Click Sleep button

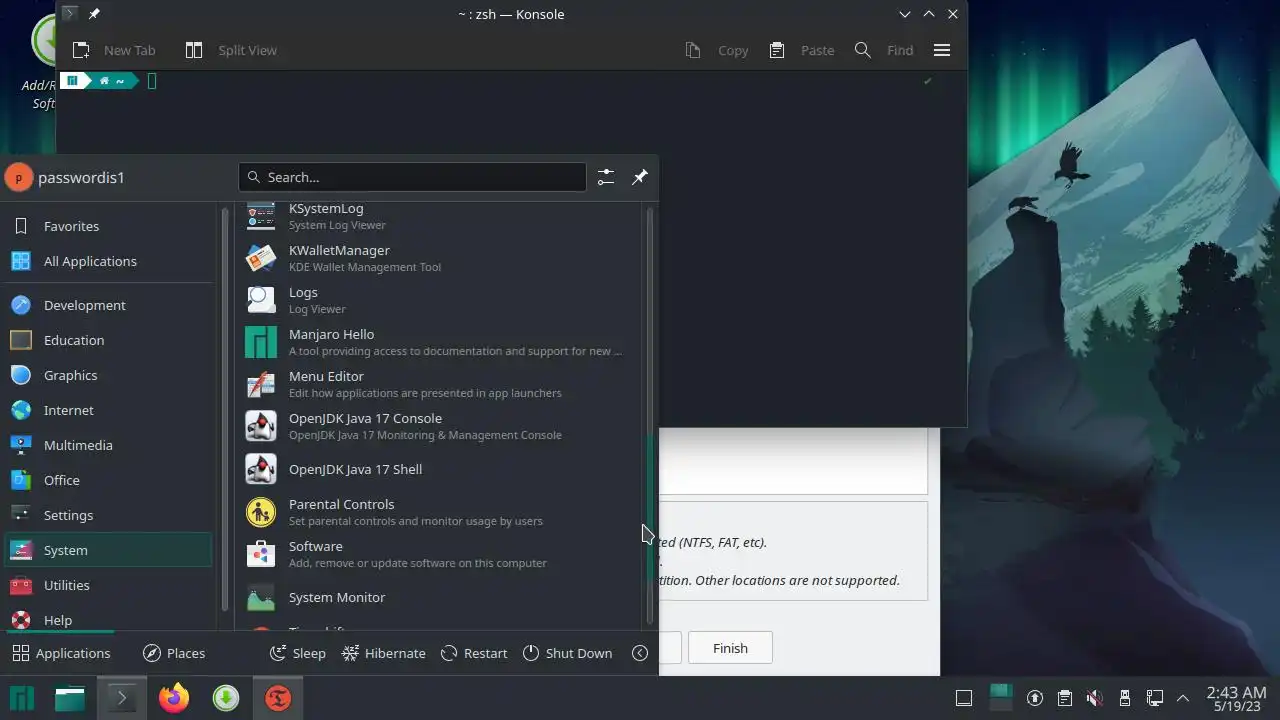point(298,653)
